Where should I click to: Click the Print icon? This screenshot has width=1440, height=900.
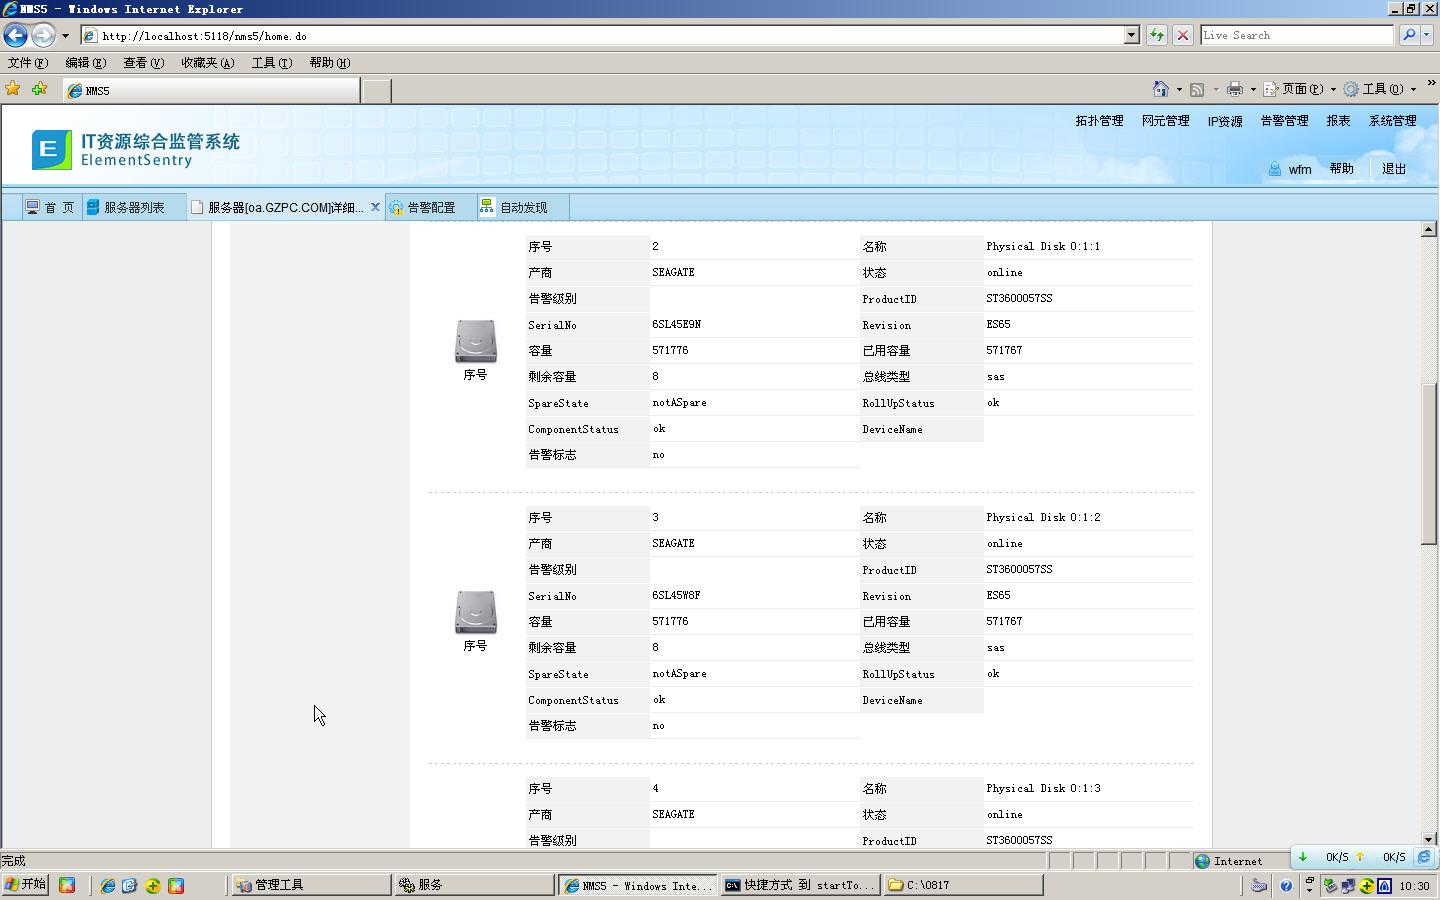(1235, 89)
